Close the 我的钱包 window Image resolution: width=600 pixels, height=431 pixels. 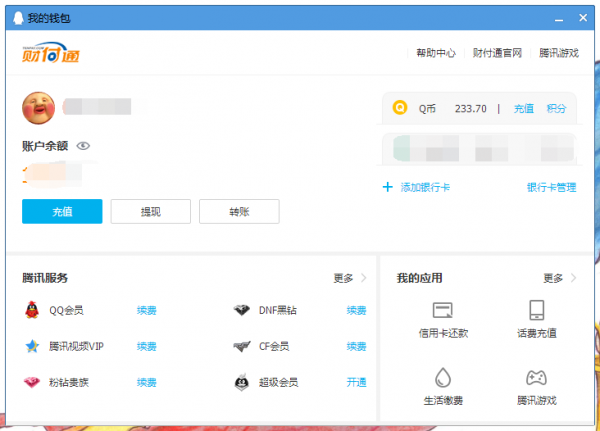click(583, 18)
